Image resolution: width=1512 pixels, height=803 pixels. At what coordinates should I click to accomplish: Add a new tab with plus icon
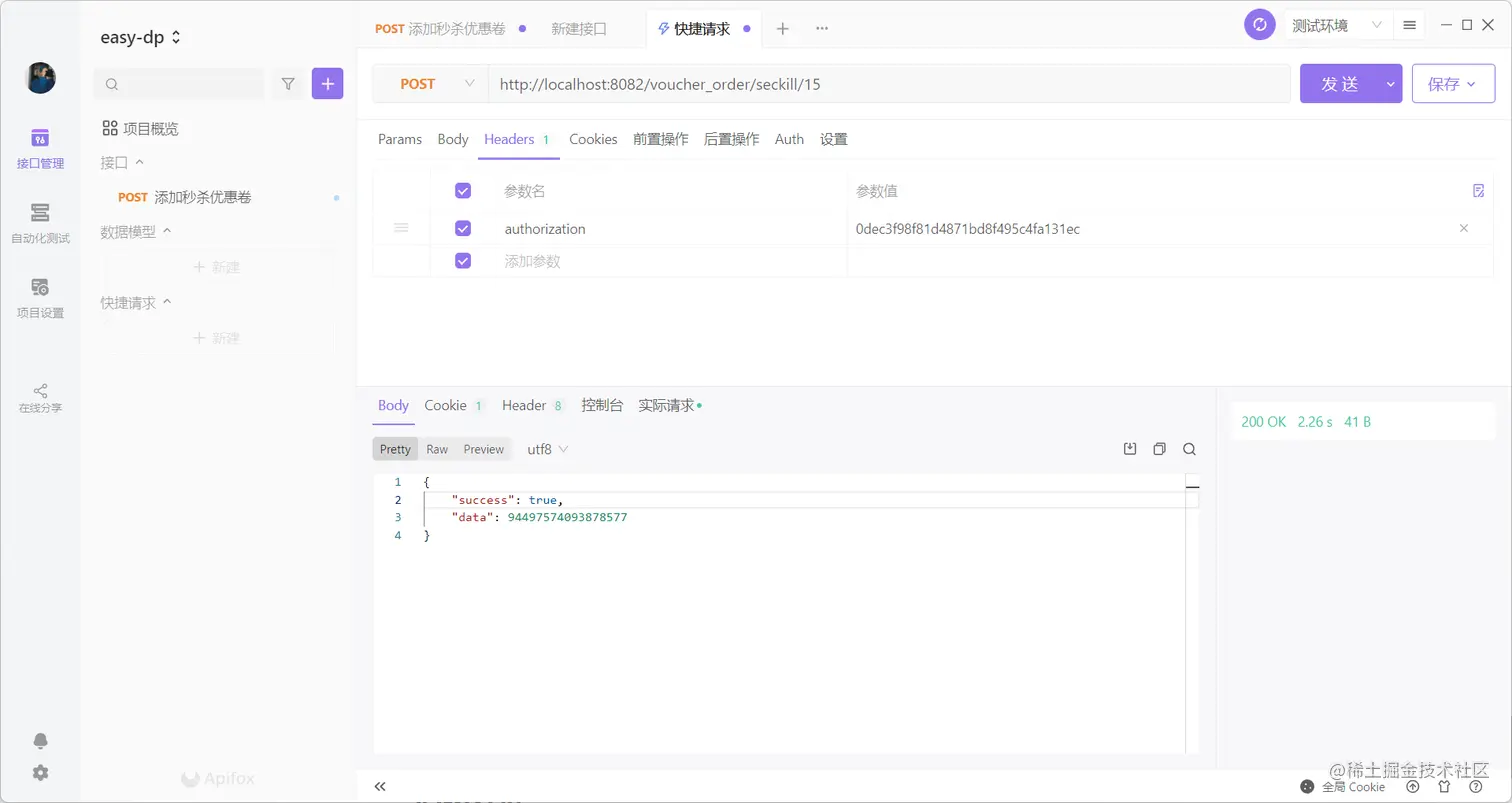tap(783, 29)
